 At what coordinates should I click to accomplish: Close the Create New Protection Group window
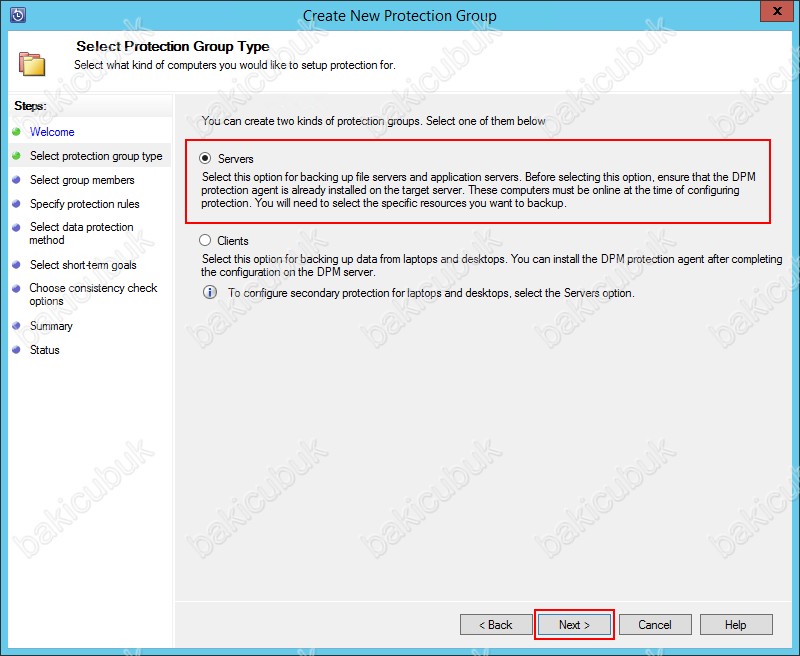click(x=777, y=11)
